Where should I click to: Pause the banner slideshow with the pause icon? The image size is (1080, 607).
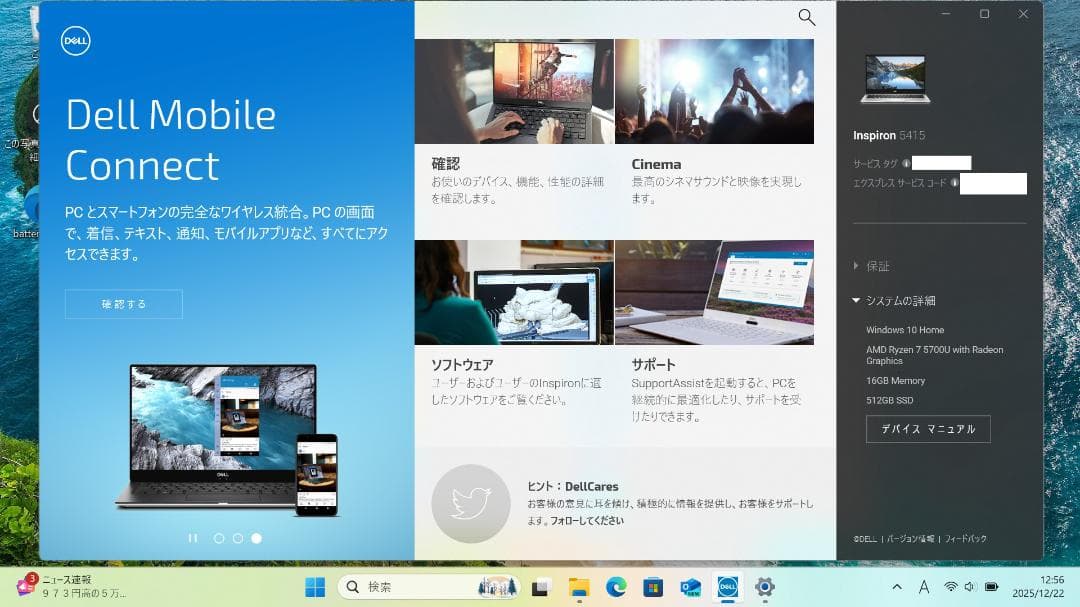tap(193, 538)
